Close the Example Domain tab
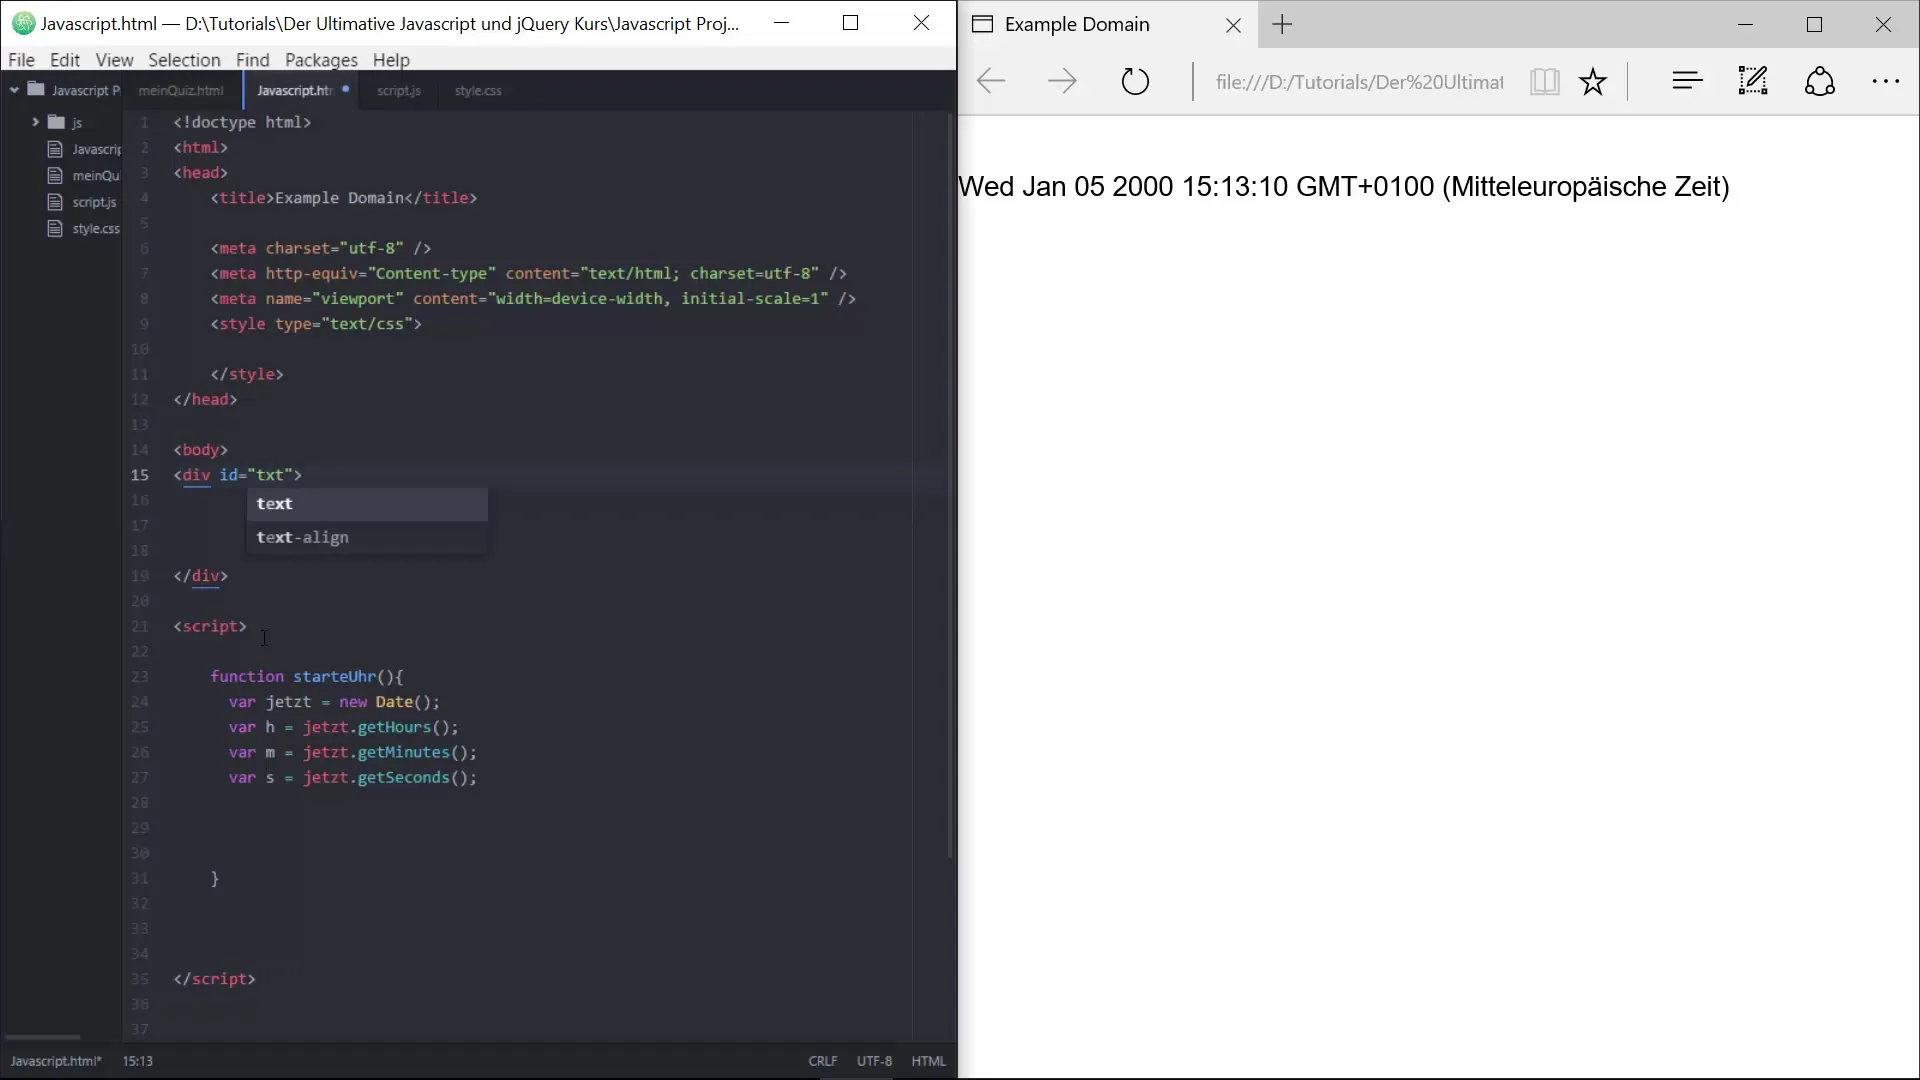The width and height of the screenshot is (1920, 1080). pos(1233,26)
